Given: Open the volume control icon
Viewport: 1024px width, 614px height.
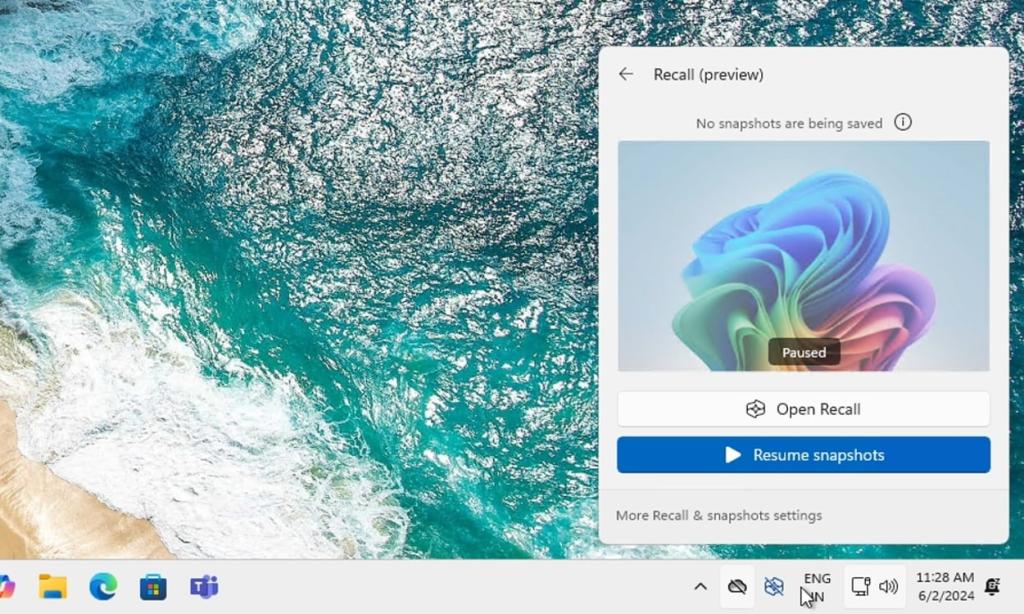Looking at the screenshot, I should (x=888, y=587).
